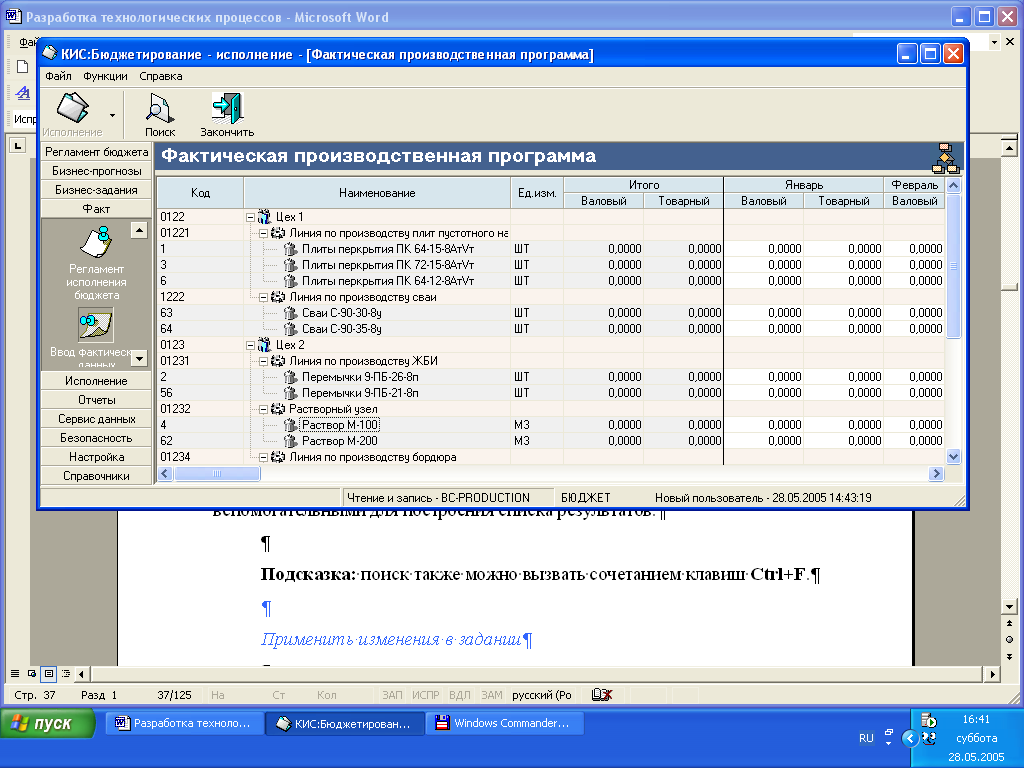Collapse the Цех 2 tree node

tap(250, 345)
